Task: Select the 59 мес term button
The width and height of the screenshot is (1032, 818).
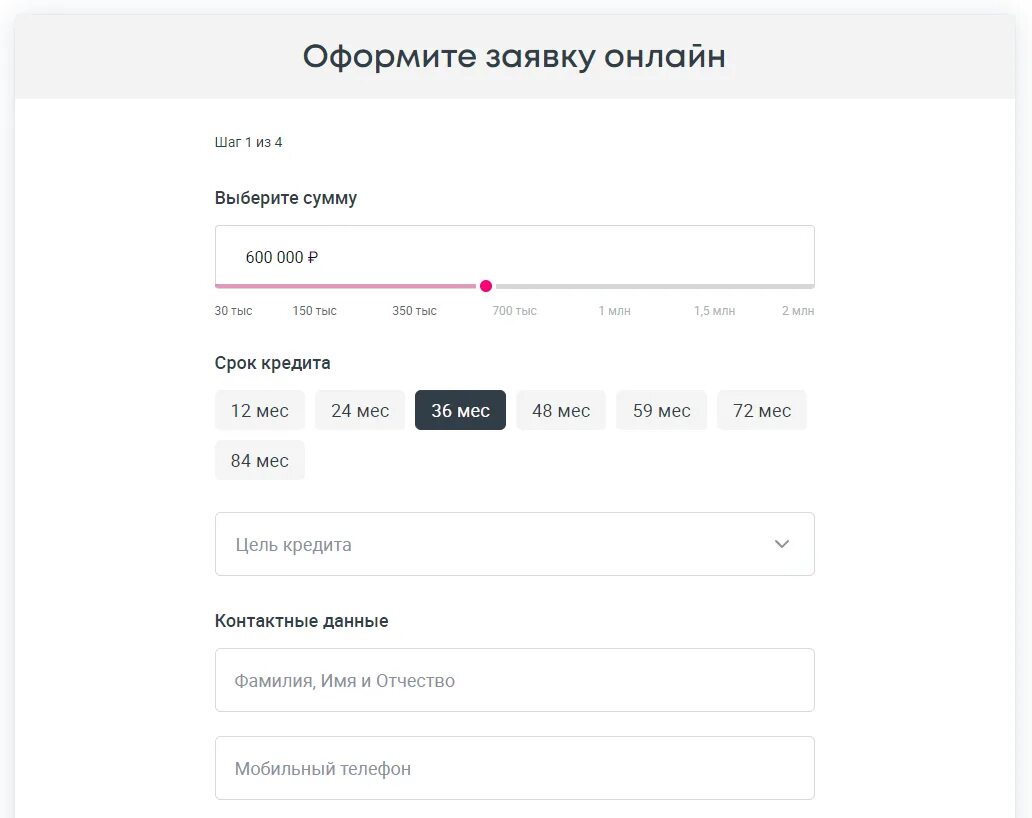Action: click(661, 410)
